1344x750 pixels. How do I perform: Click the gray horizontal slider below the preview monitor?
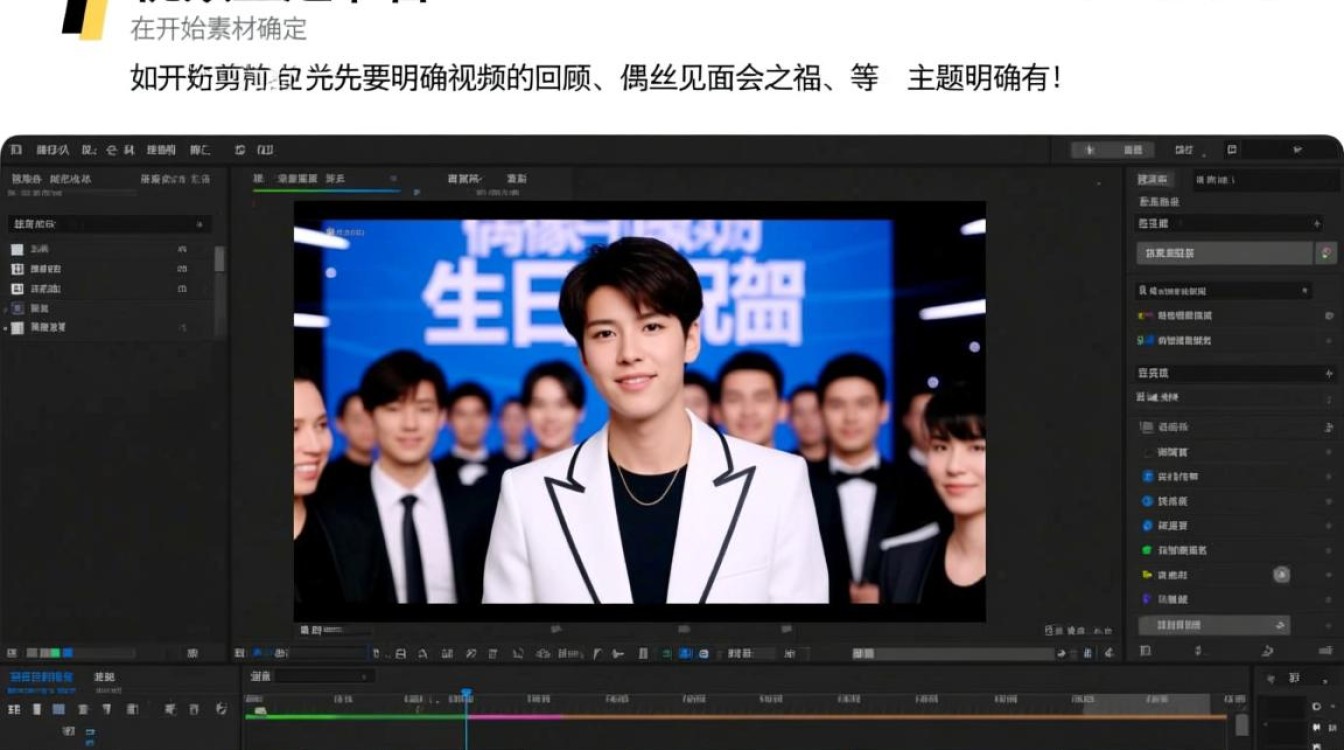[953, 653]
